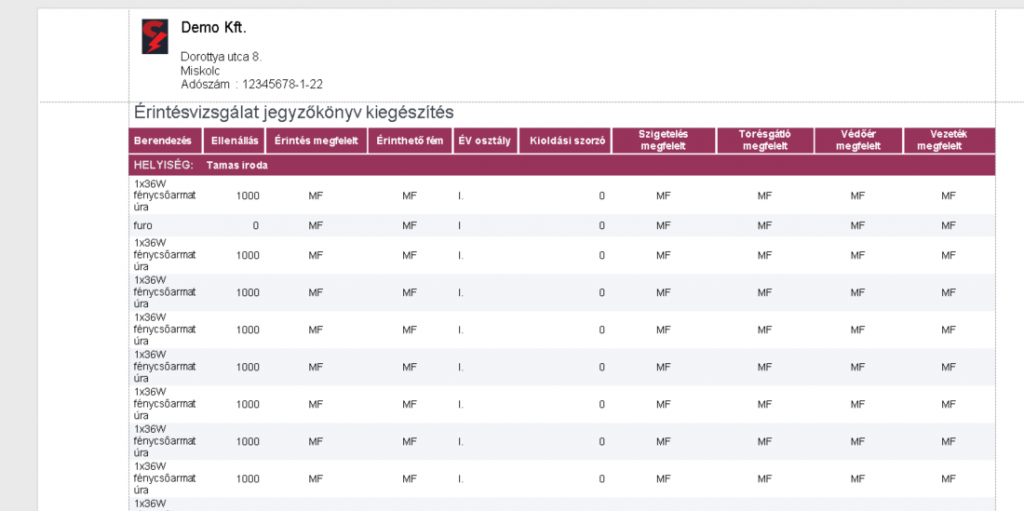1024x511 pixels.
Task: Click furo row's Kioldási szorzó value 0
Action: pyautogui.click(x=601, y=225)
